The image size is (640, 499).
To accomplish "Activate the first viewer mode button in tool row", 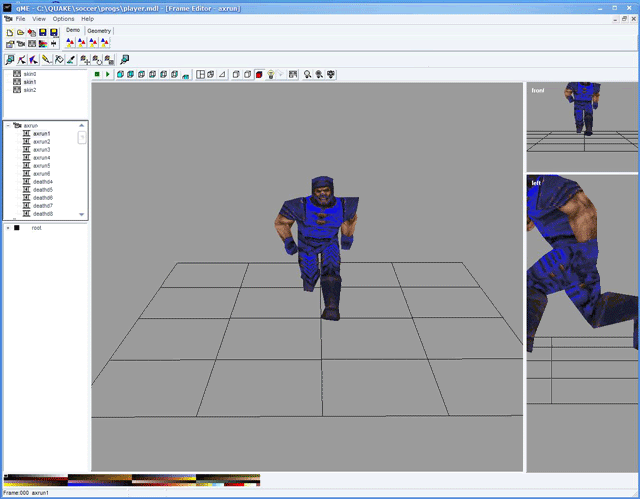I will tap(9, 60).
